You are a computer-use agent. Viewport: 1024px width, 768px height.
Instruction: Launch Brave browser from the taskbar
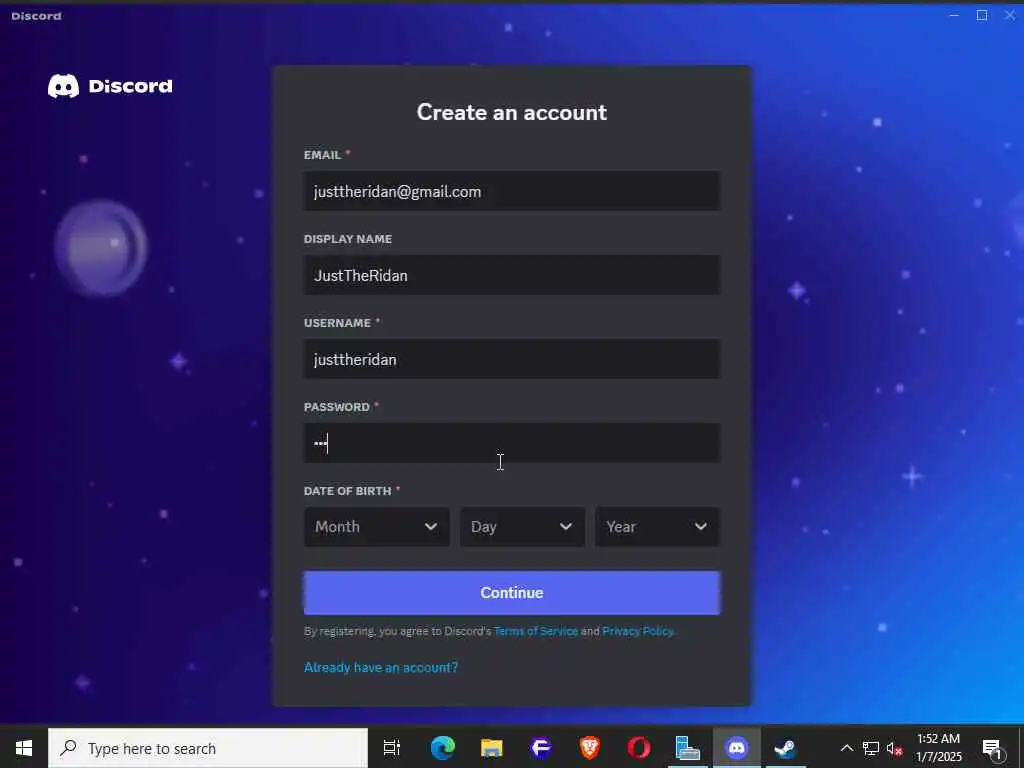(x=590, y=748)
